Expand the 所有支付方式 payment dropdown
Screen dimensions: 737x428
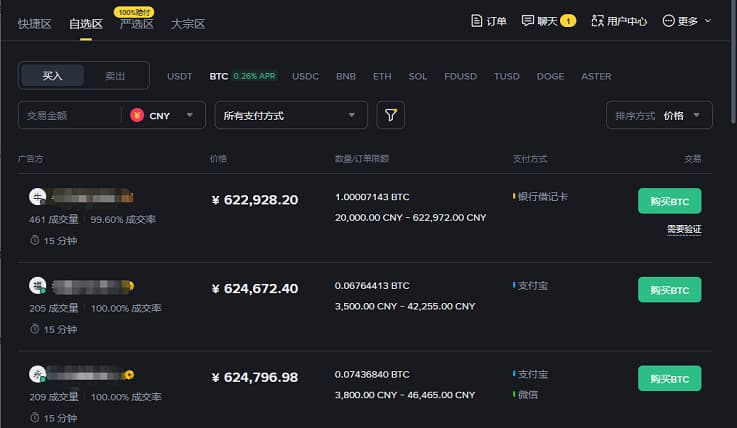click(289, 116)
